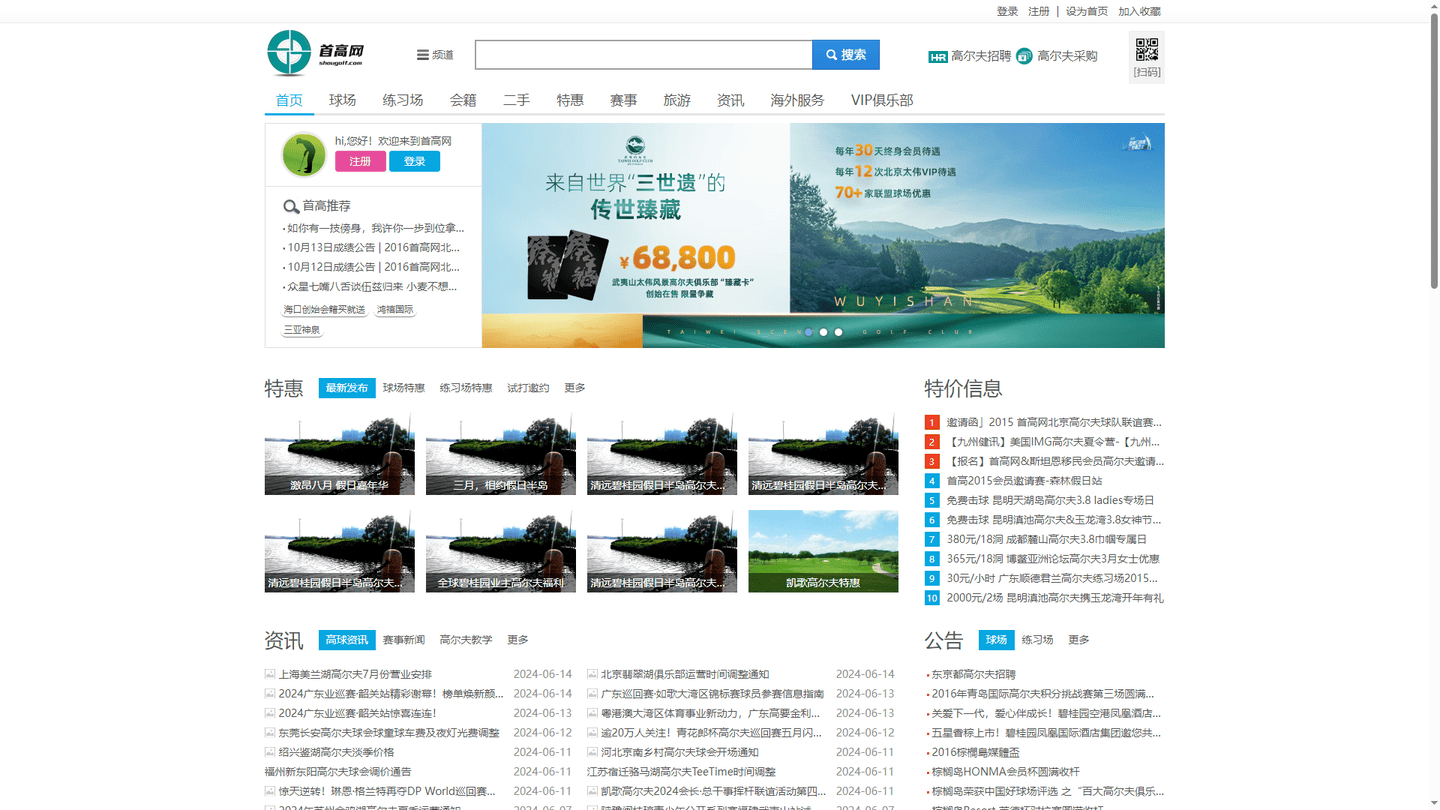
Task: Click the pink 注册 button
Action: [360, 161]
